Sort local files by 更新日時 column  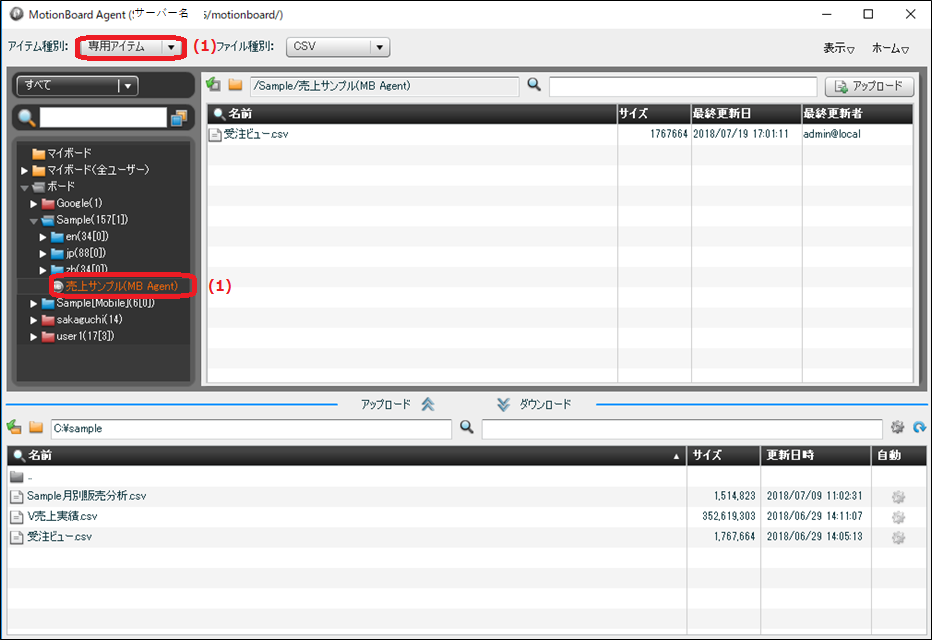point(816,456)
